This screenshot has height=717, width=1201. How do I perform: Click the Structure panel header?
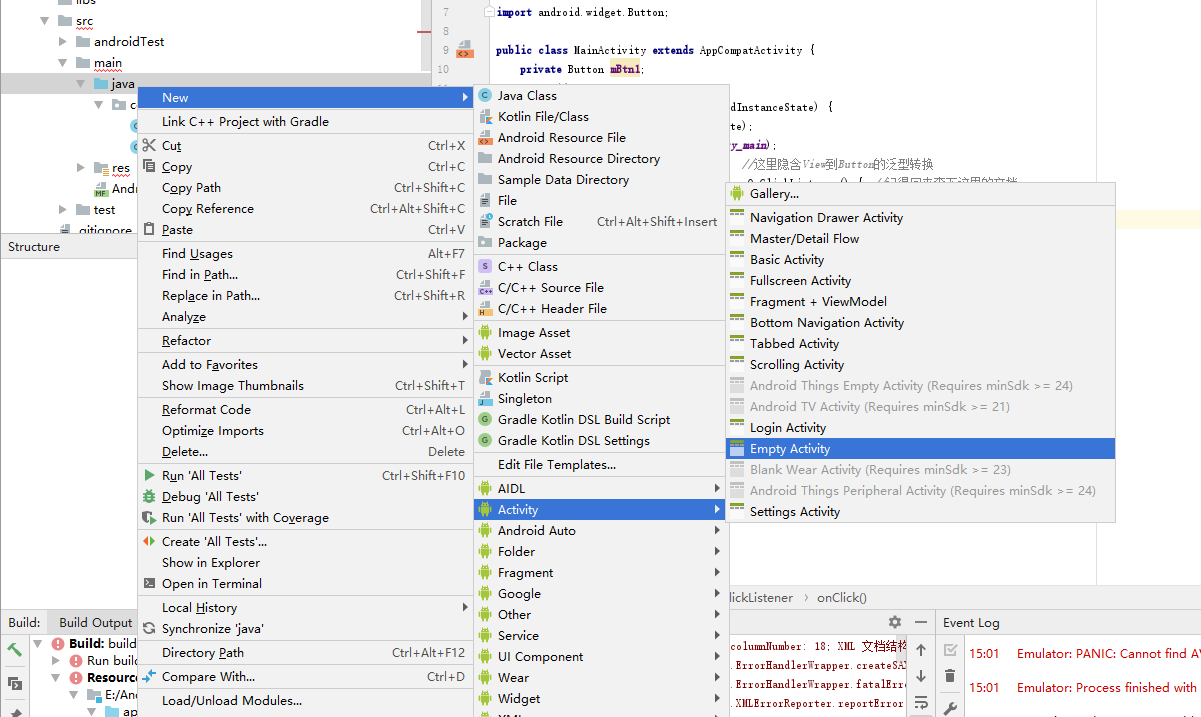point(34,247)
